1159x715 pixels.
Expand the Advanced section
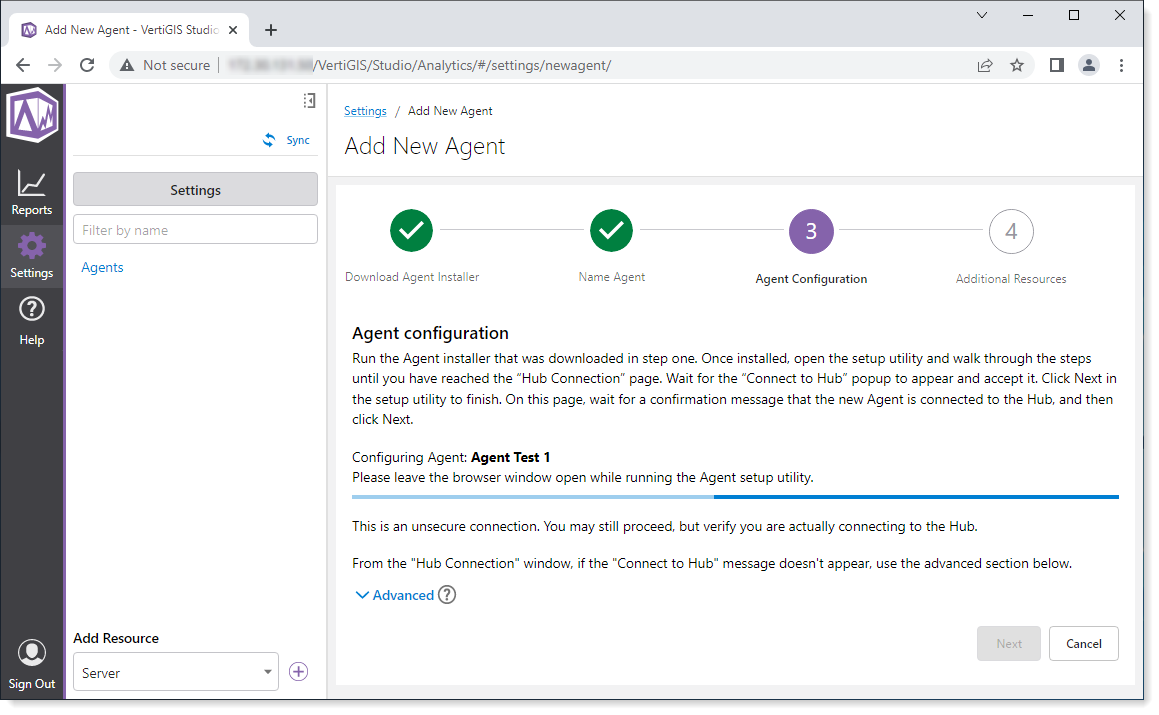click(x=395, y=595)
